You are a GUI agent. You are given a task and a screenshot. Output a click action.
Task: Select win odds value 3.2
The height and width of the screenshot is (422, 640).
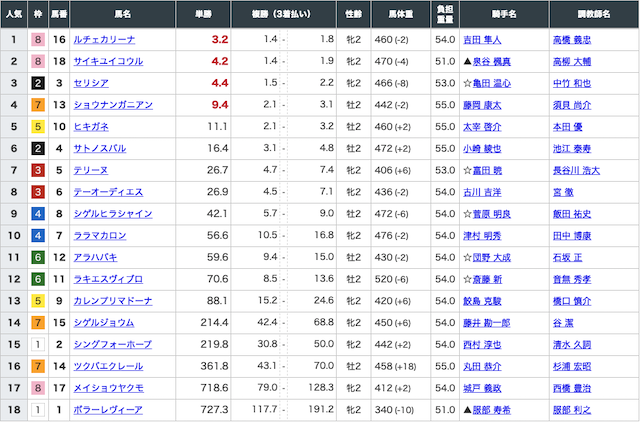tap(220, 40)
